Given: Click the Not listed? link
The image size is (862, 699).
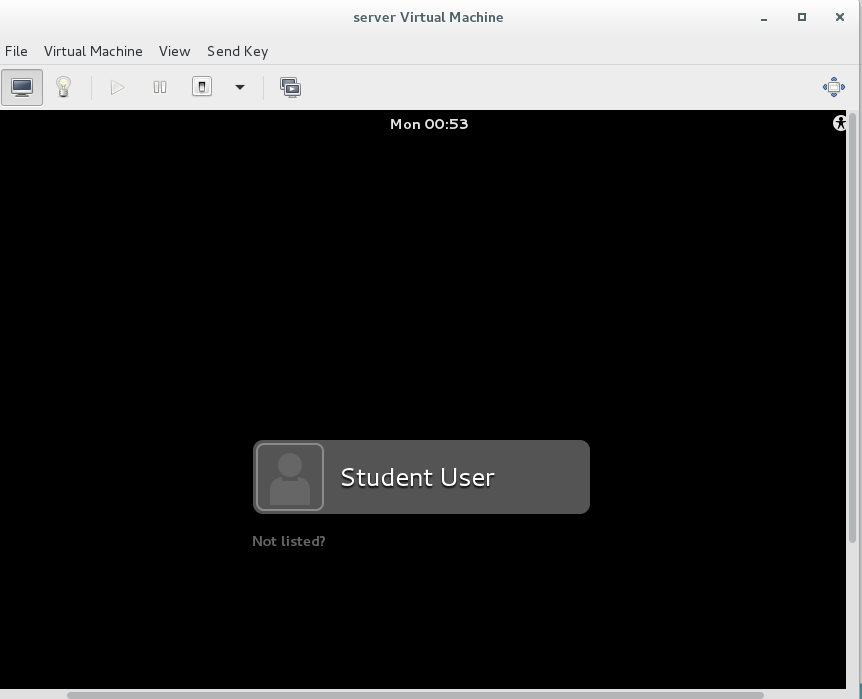Looking at the screenshot, I should (288, 541).
